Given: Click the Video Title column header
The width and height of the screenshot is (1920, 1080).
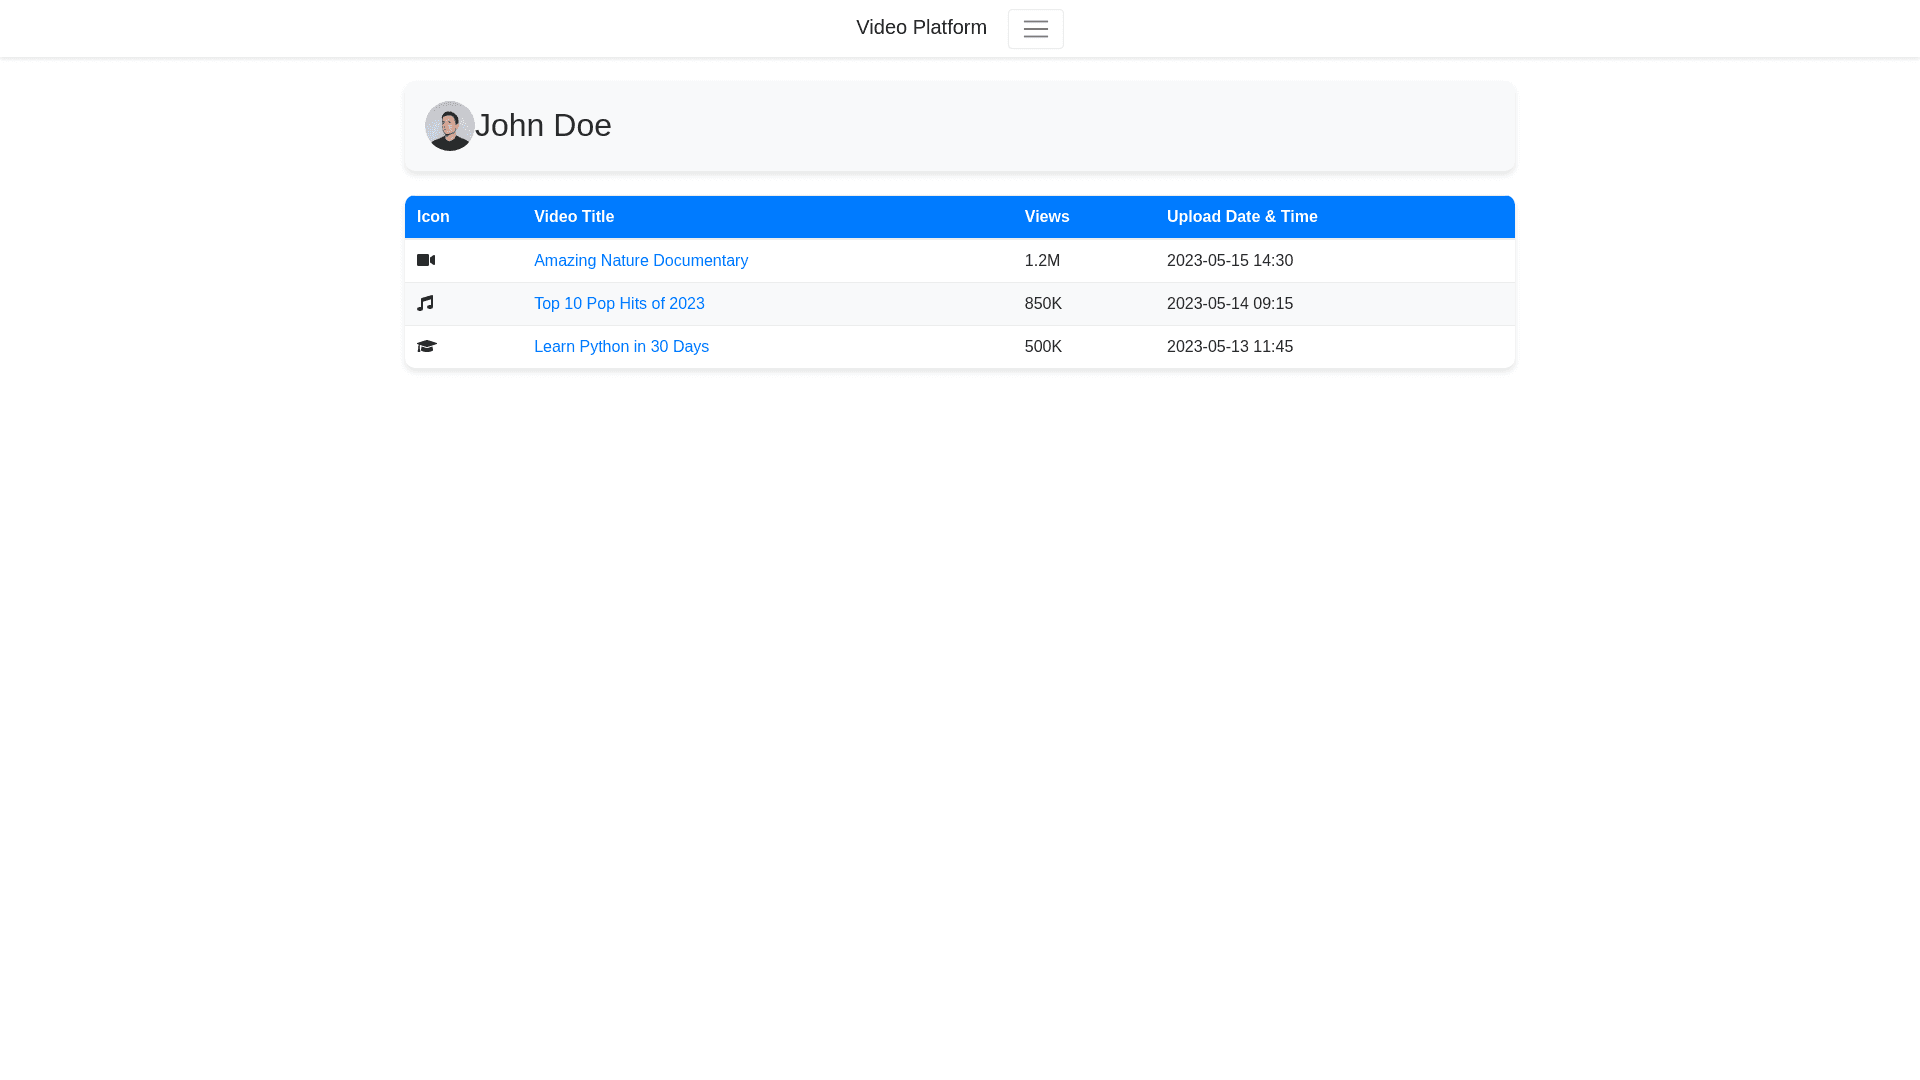Looking at the screenshot, I should (x=573, y=217).
